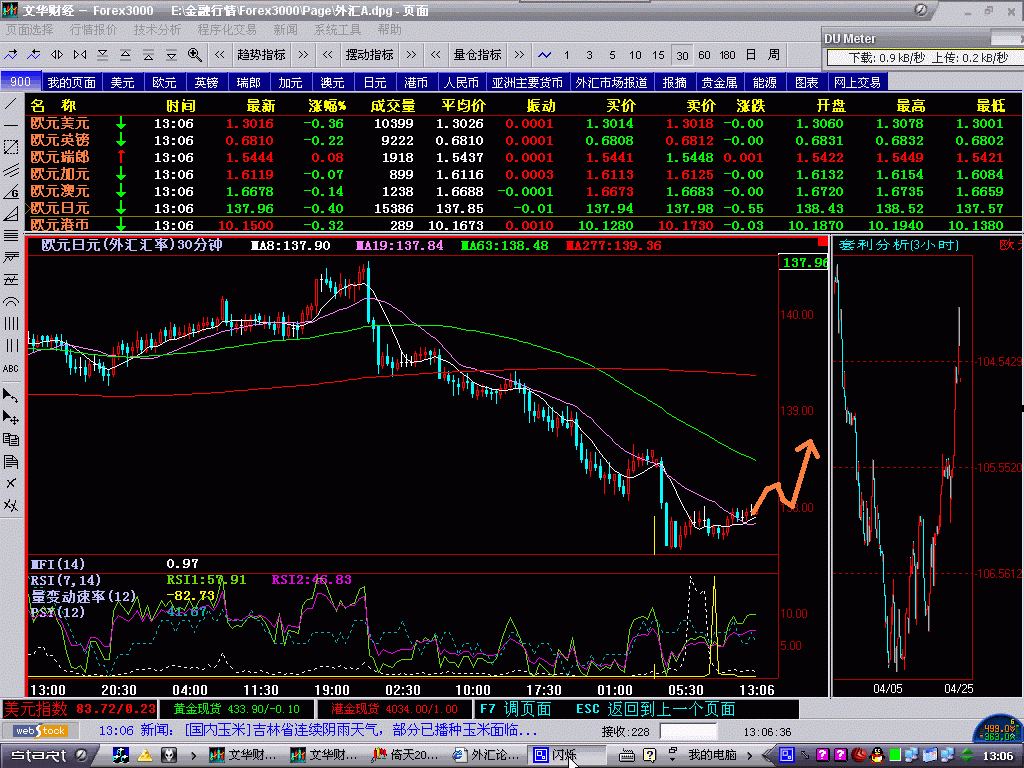The width and height of the screenshot is (1024, 768).
Task: Open the QQ penguin tray icon
Action: [x=876, y=755]
